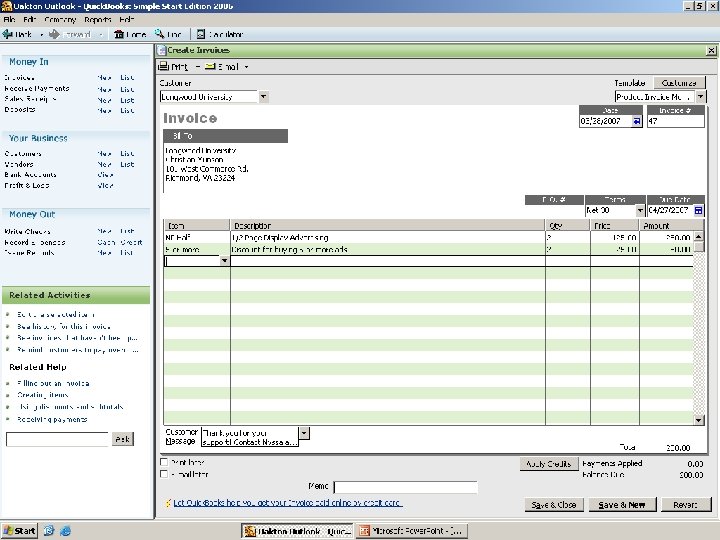This screenshot has width=720, height=540.
Task: Click List next to Issue Refunds
Action: point(127,253)
